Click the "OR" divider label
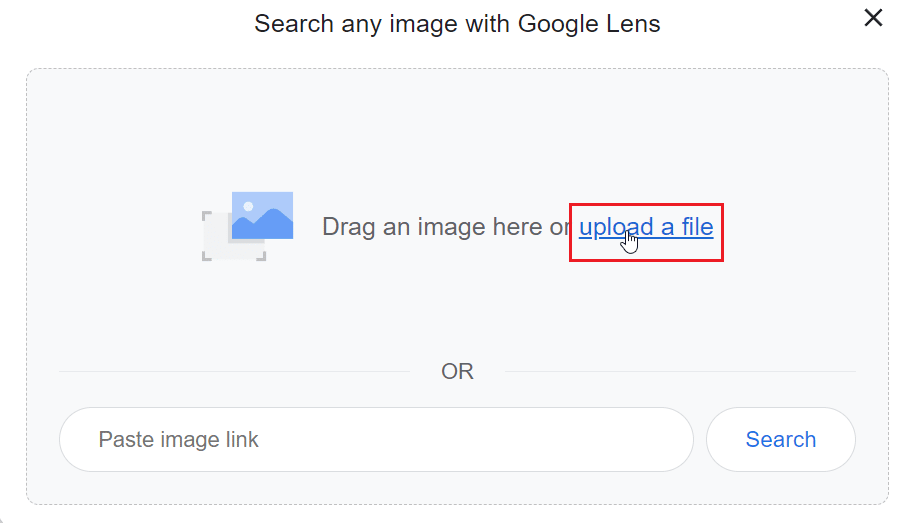This screenshot has width=911, height=523. pyautogui.click(x=457, y=372)
